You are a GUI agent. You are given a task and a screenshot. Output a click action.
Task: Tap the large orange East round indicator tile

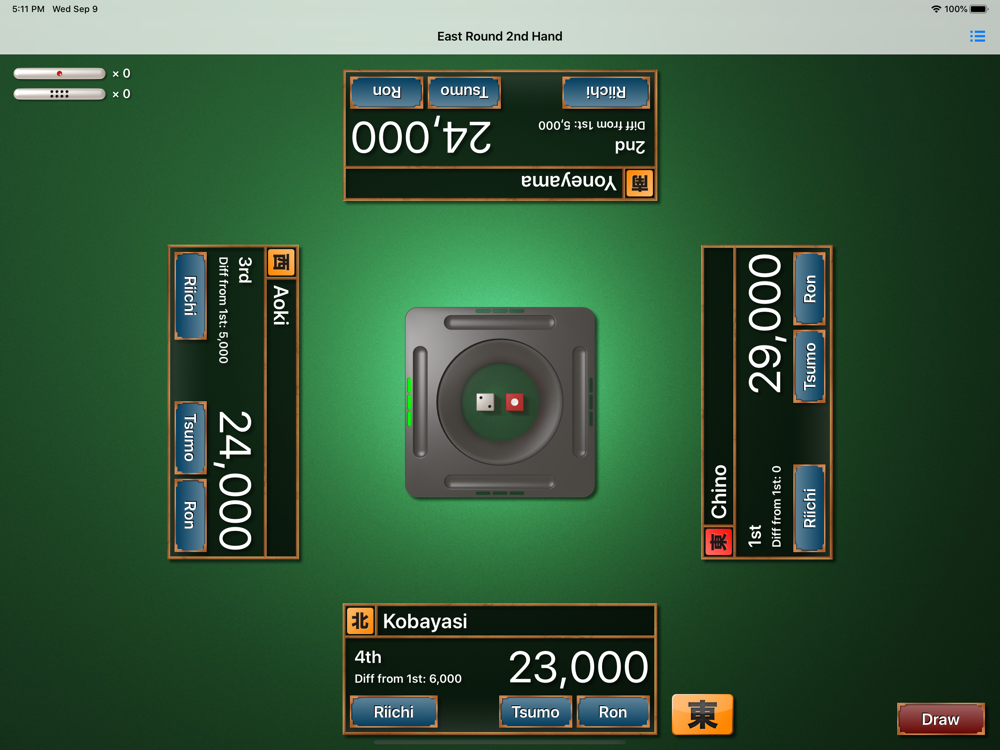[702, 714]
